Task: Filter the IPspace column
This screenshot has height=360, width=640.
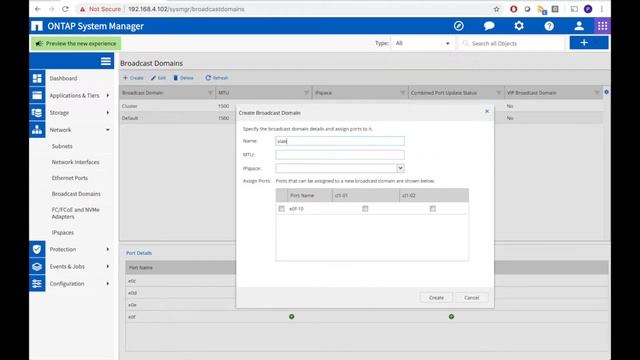Action: pyautogui.click(x=402, y=93)
